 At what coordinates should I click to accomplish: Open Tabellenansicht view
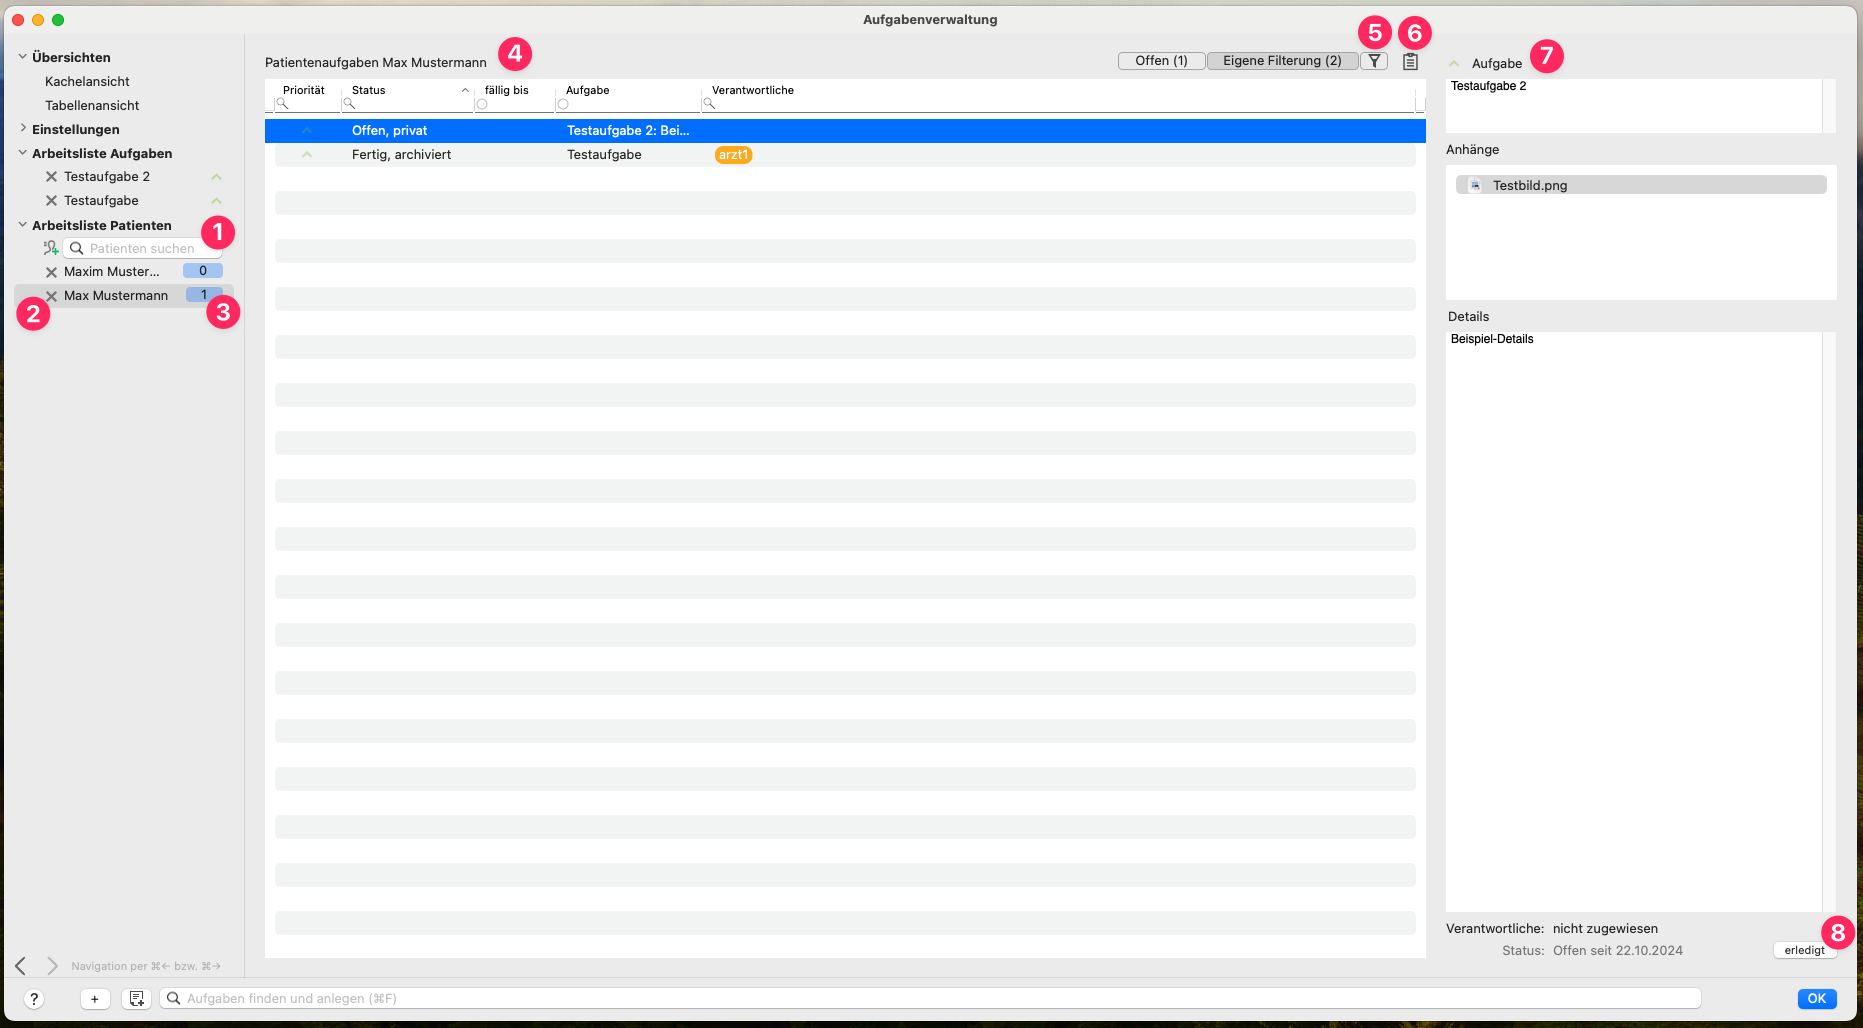[x=92, y=106]
